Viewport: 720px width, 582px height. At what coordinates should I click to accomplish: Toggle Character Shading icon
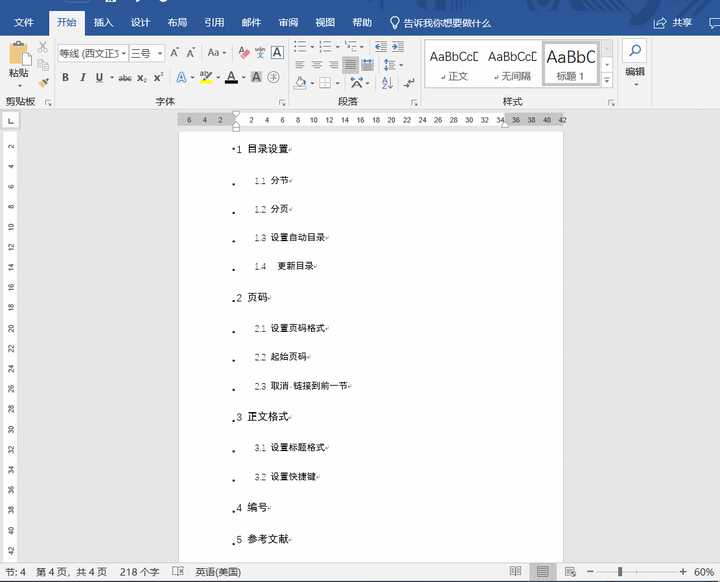pyautogui.click(x=256, y=77)
